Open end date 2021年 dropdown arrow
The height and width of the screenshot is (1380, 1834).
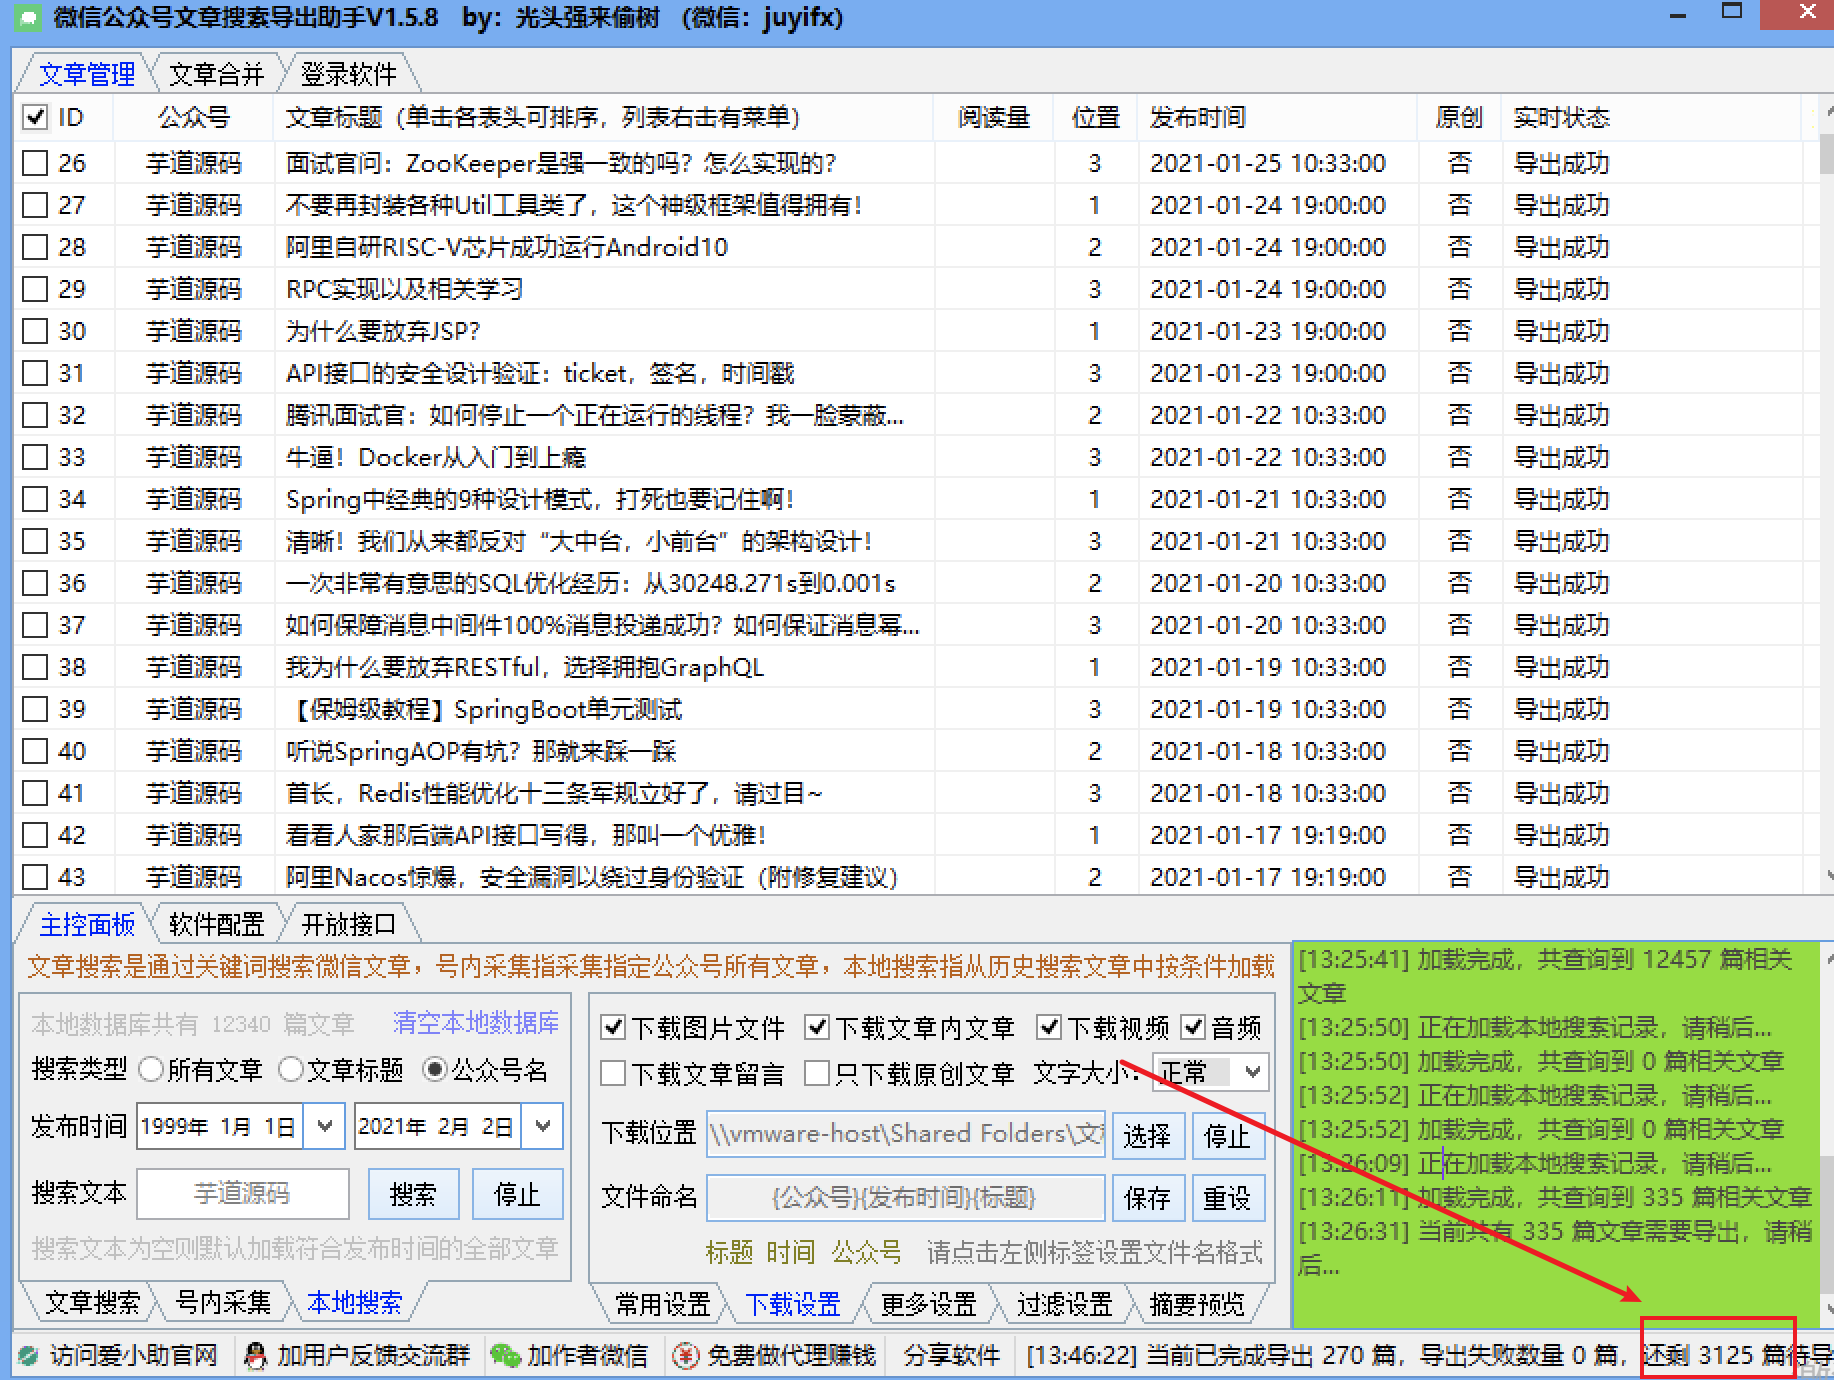click(543, 1126)
